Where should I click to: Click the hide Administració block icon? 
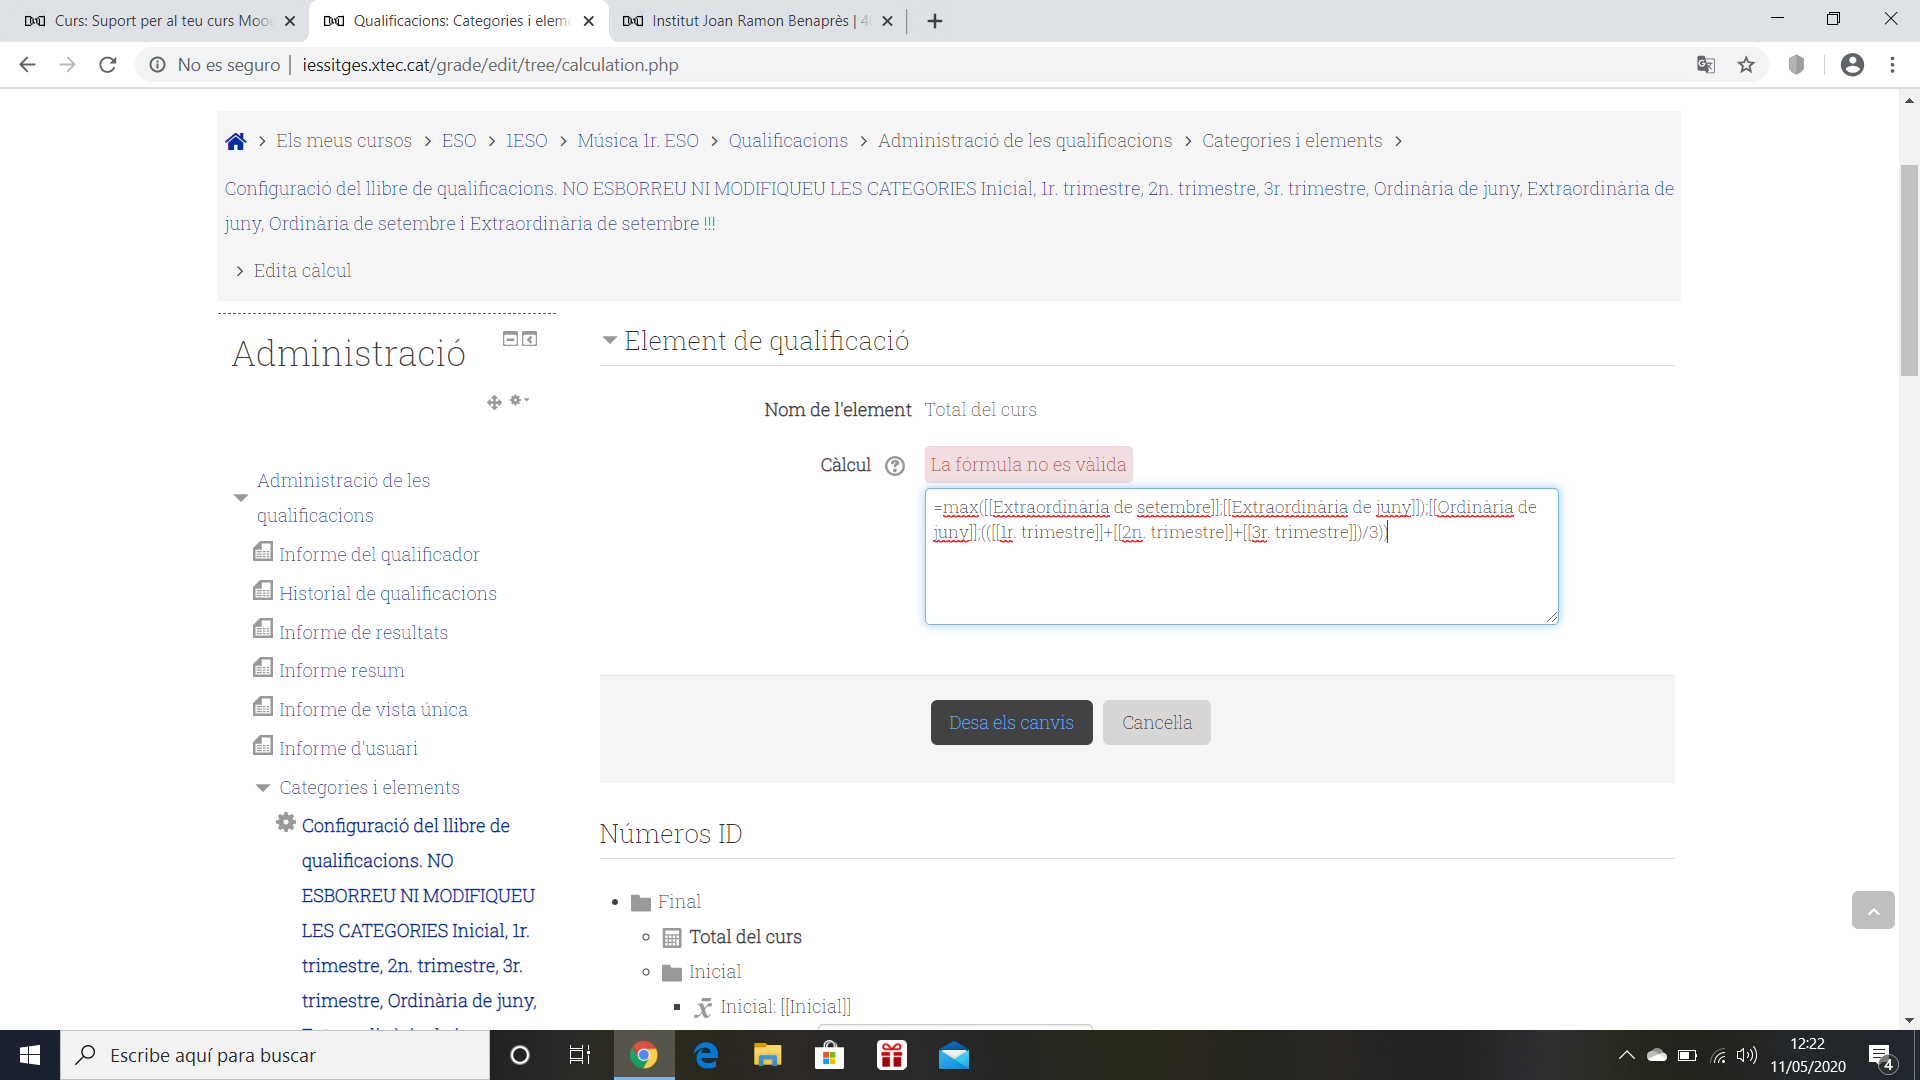click(510, 339)
